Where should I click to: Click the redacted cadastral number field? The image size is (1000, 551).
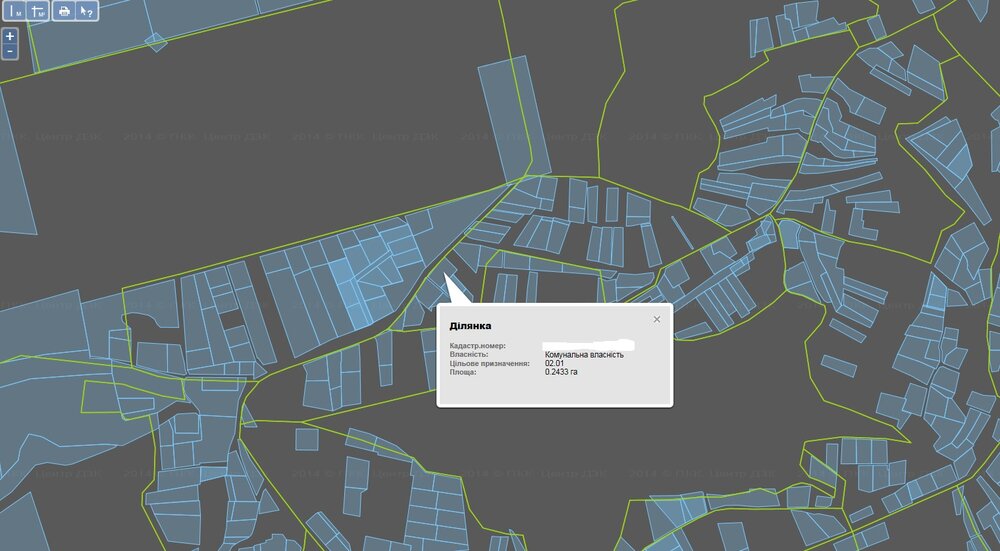(x=590, y=345)
